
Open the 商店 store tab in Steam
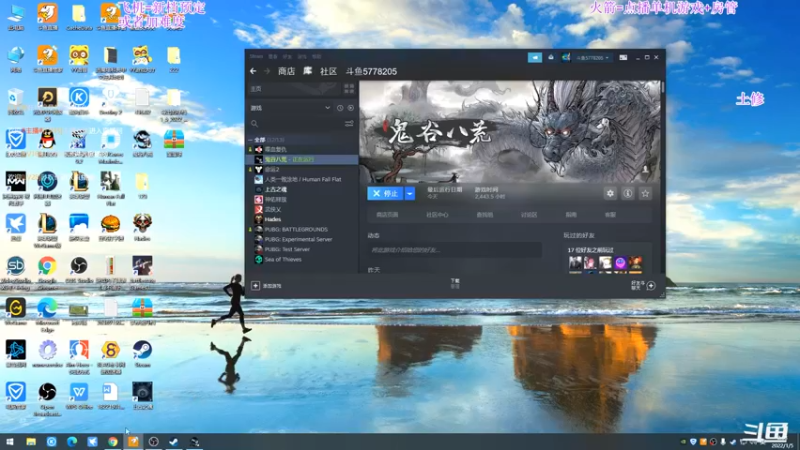tap(286, 71)
